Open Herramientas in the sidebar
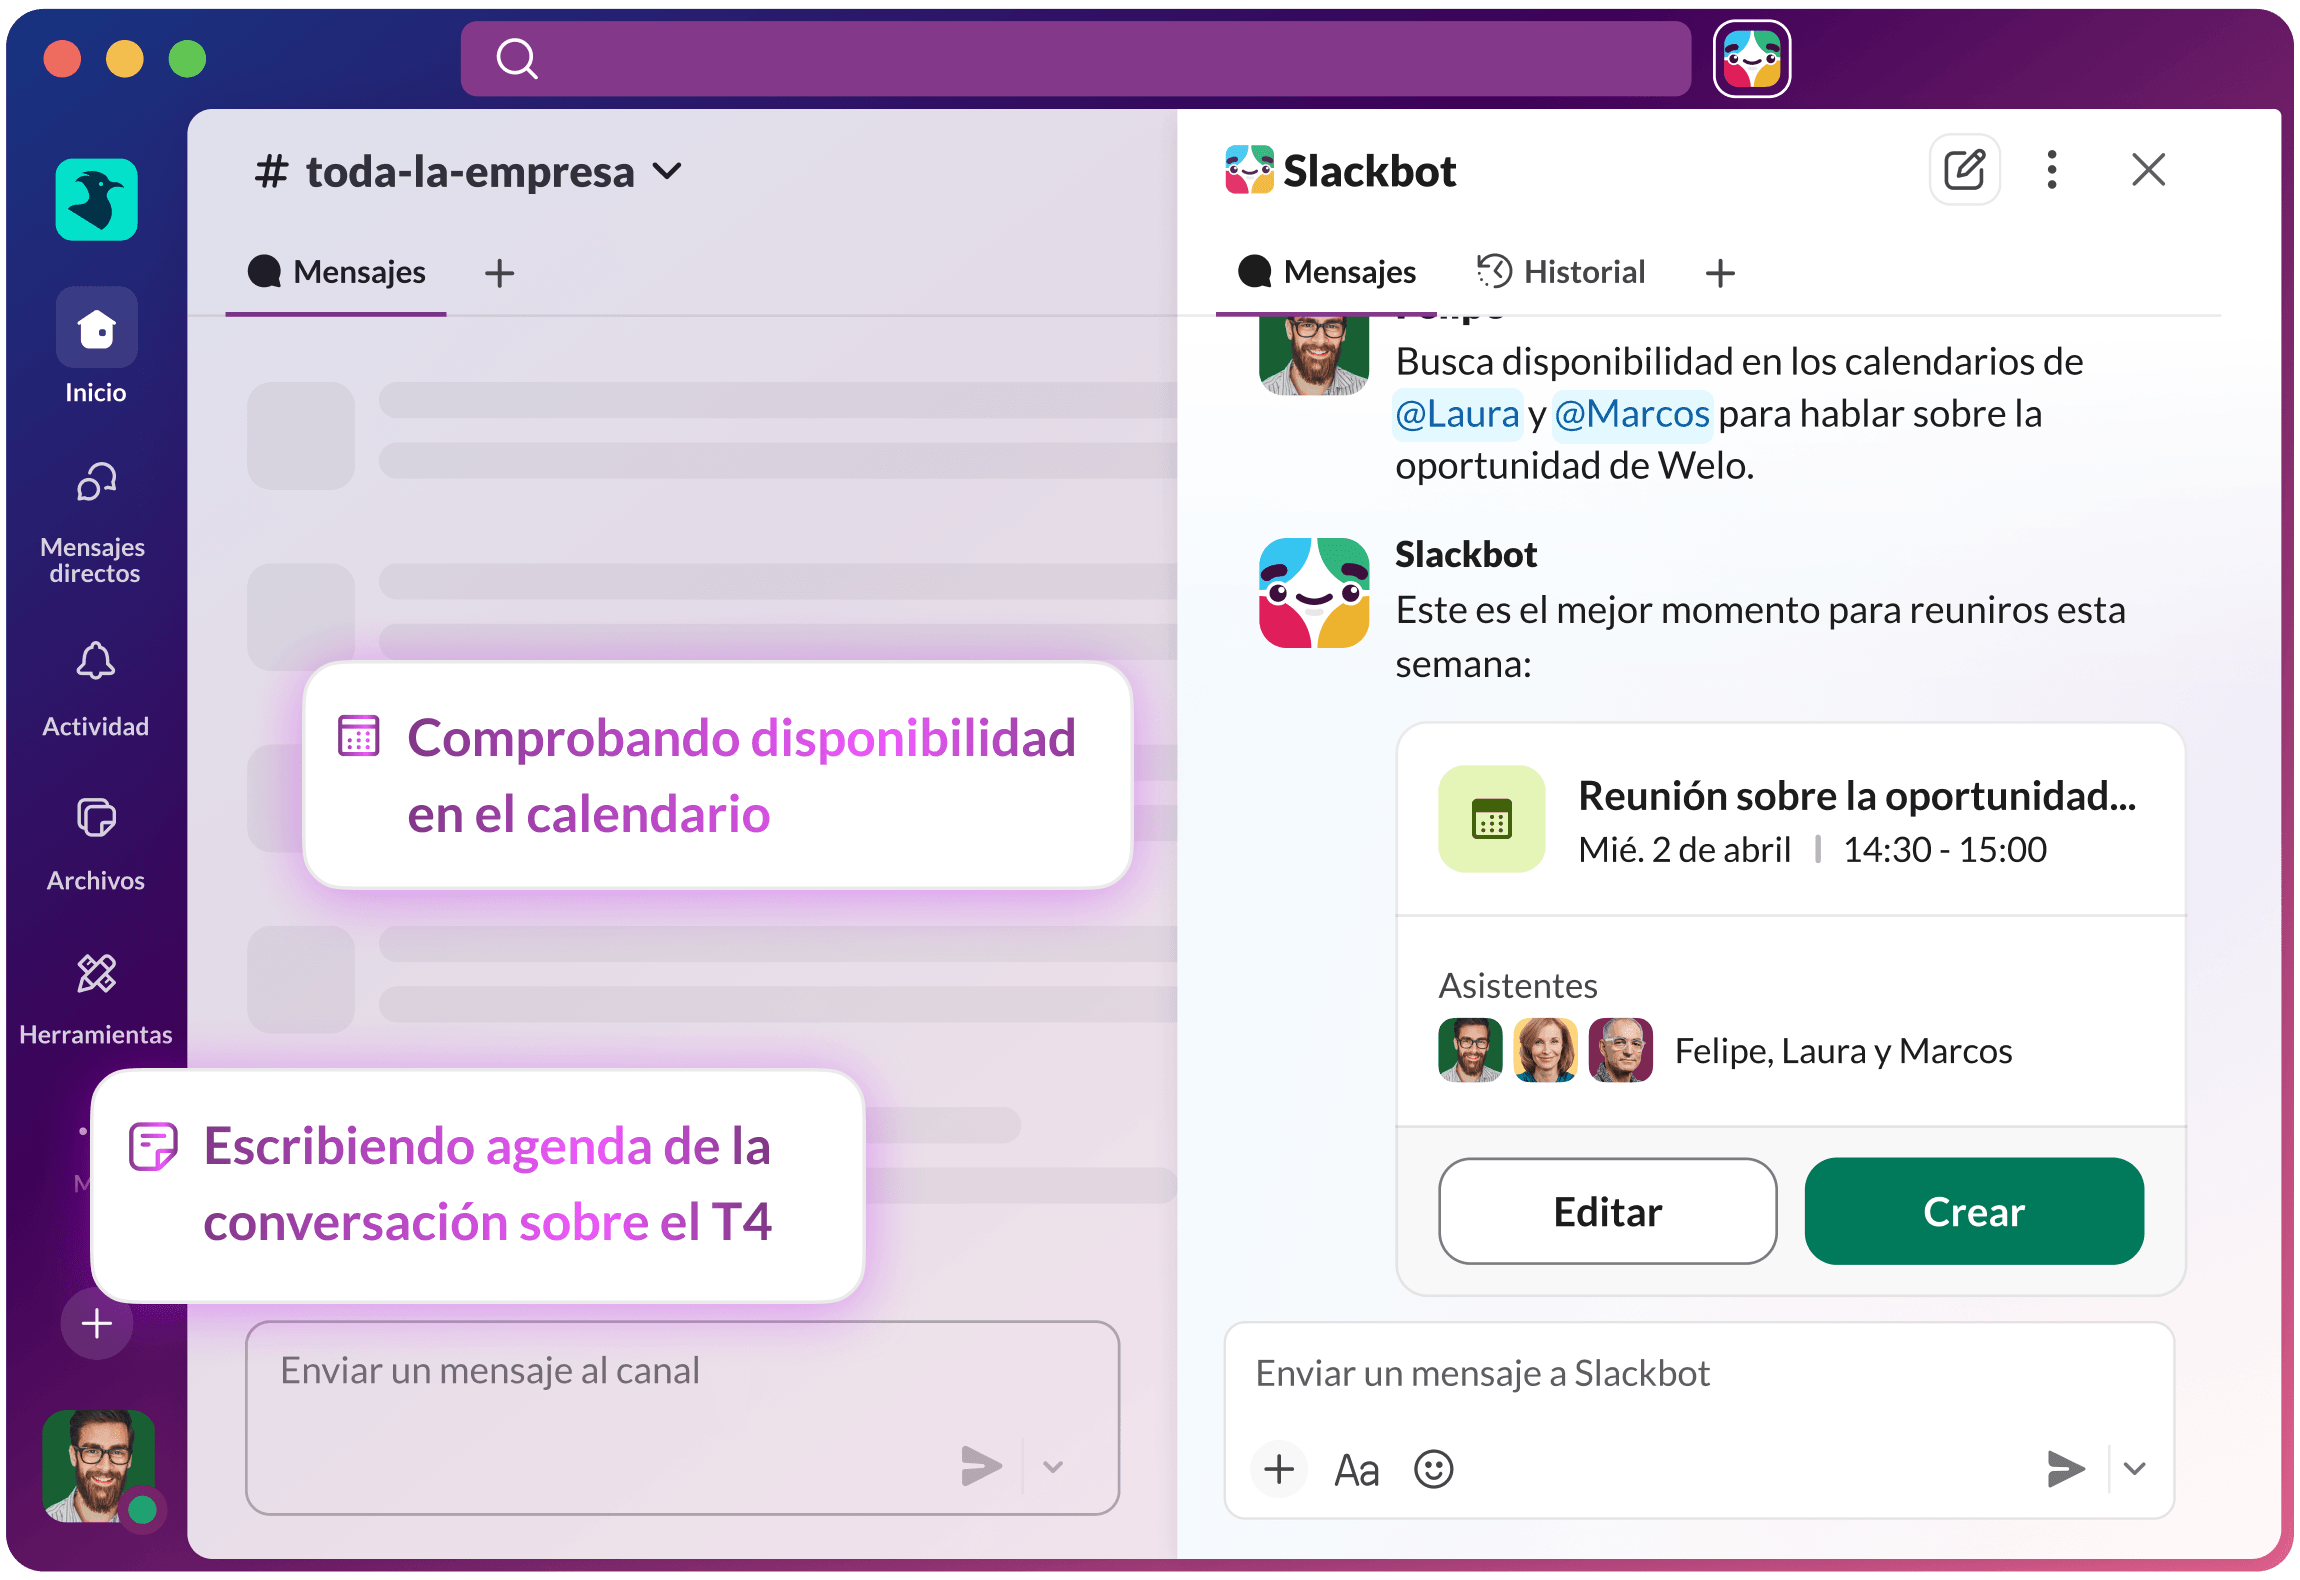Image resolution: width=2300 pixels, height=1580 pixels. pyautogui.click(x=96, y=999)
